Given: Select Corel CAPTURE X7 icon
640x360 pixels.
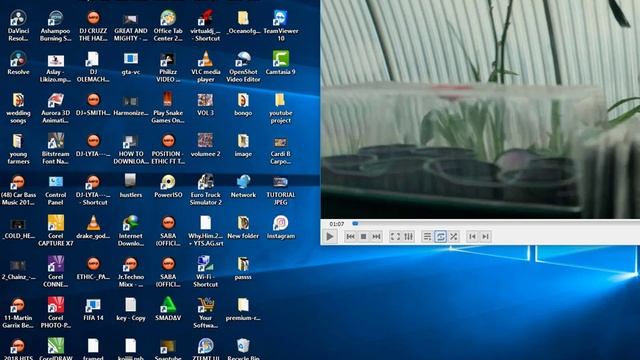Looking at the screenshot, I should coord(56,231).
